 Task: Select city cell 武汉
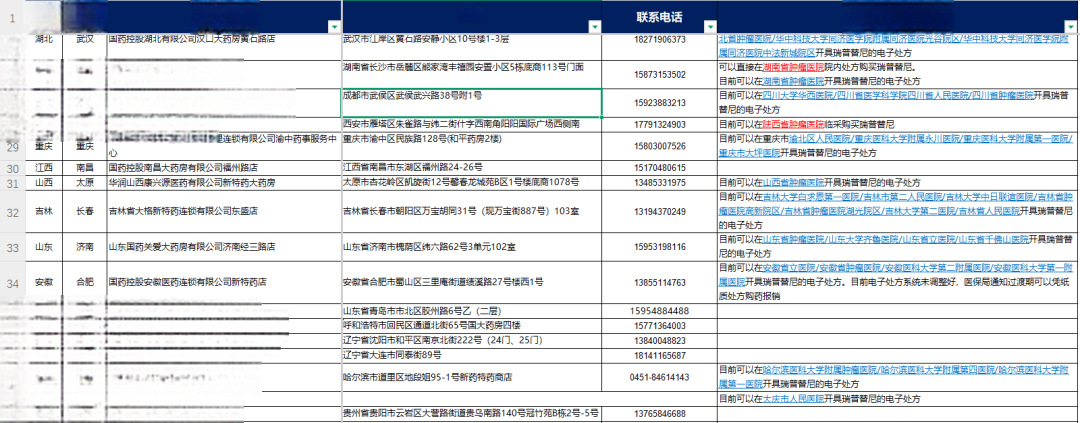pos(84,39)
